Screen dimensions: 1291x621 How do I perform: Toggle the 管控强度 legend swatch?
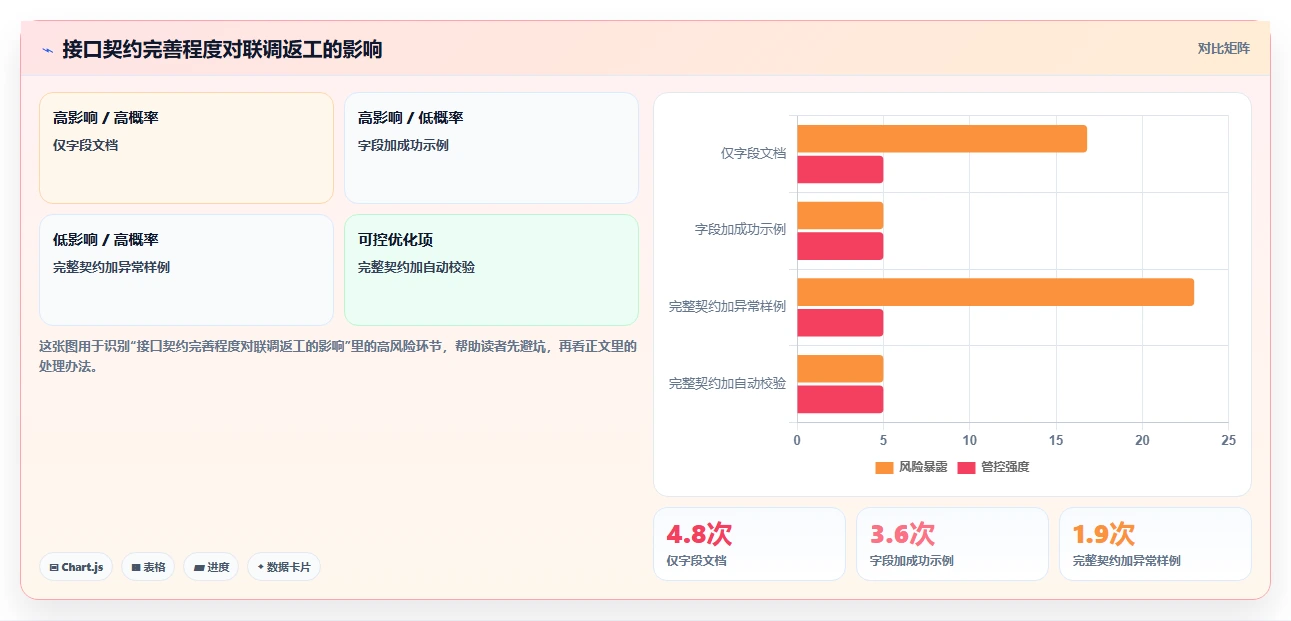coord(967,467)
